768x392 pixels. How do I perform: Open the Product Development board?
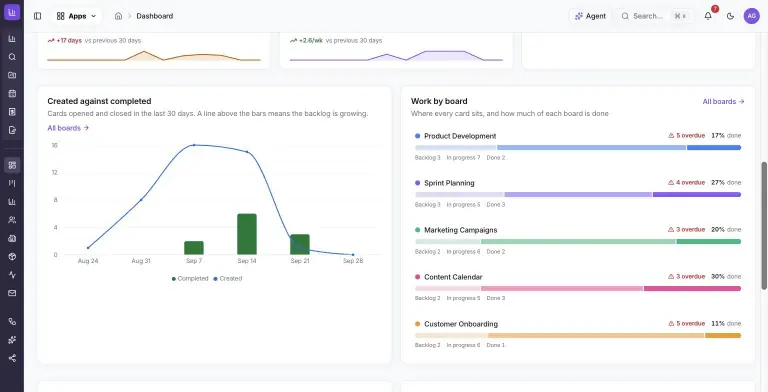460,136
